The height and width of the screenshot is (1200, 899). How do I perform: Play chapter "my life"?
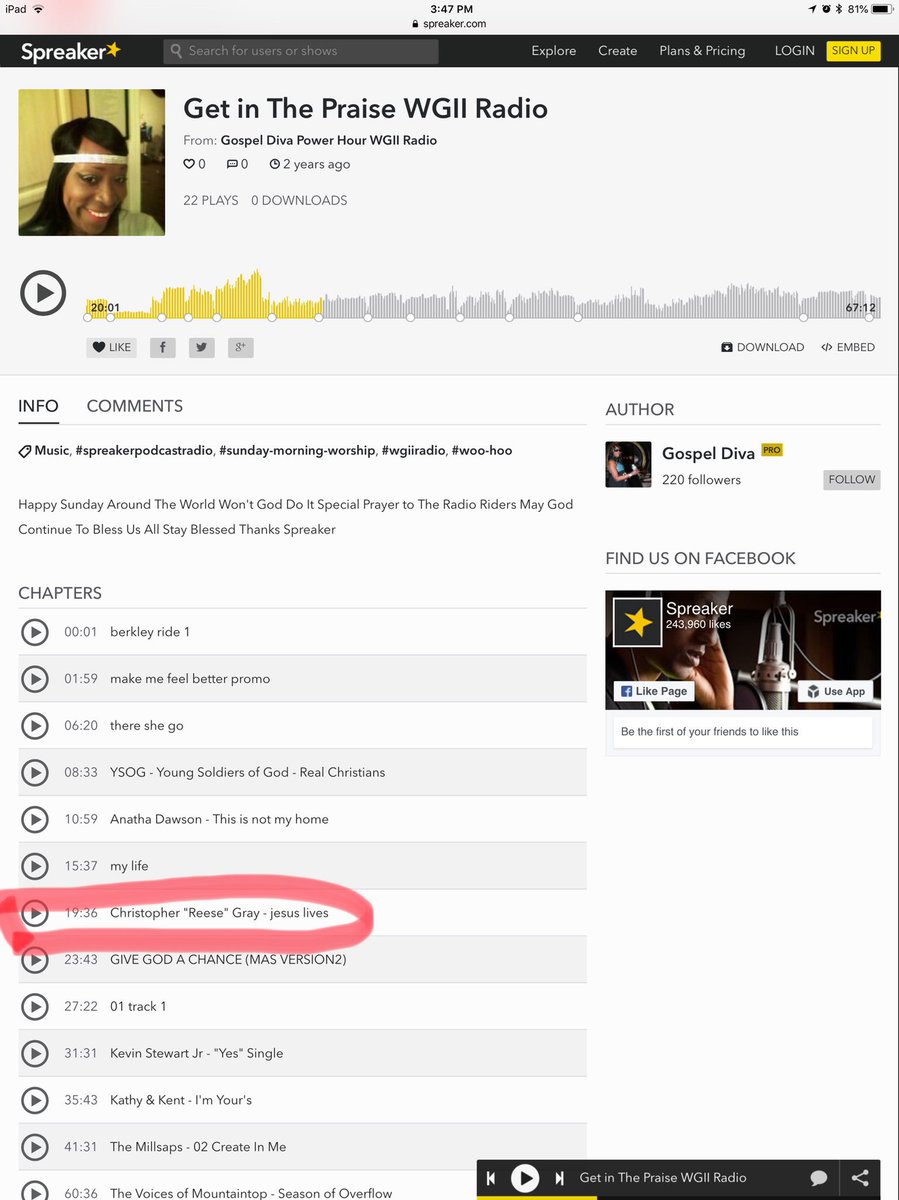[x=35, y=866]
